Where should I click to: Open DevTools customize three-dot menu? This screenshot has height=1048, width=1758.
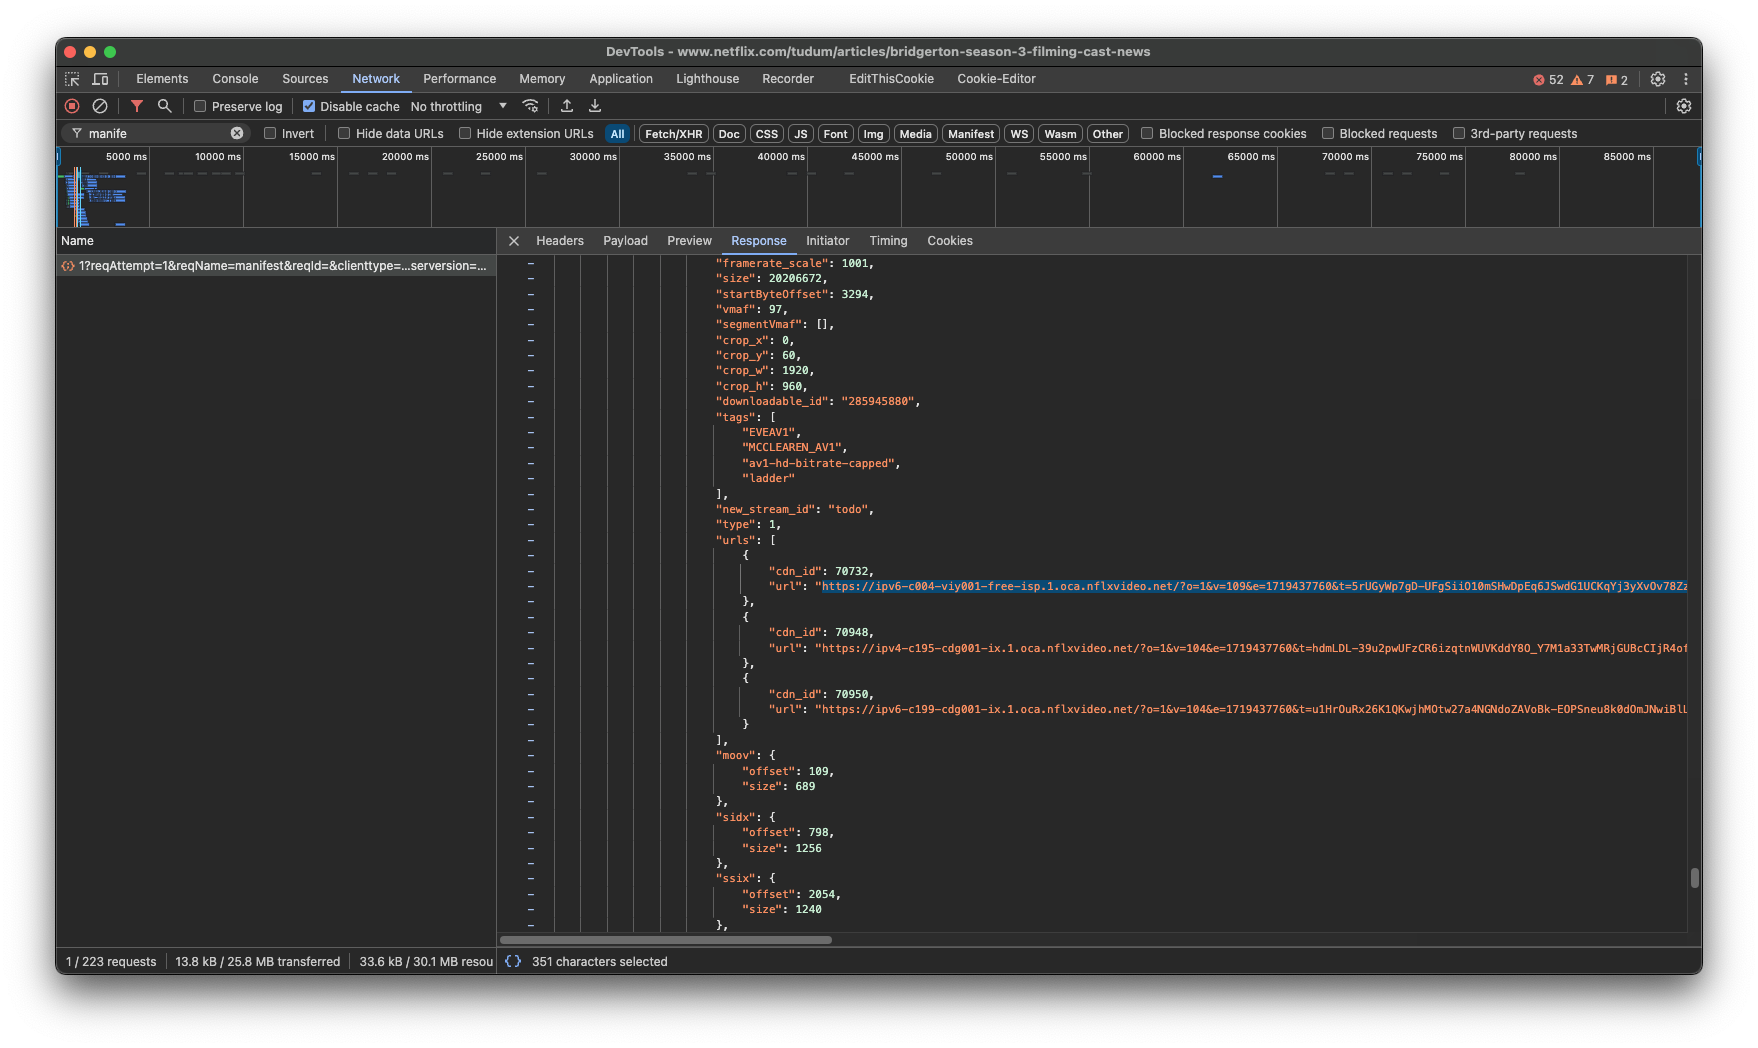[x=1686, y=79]
